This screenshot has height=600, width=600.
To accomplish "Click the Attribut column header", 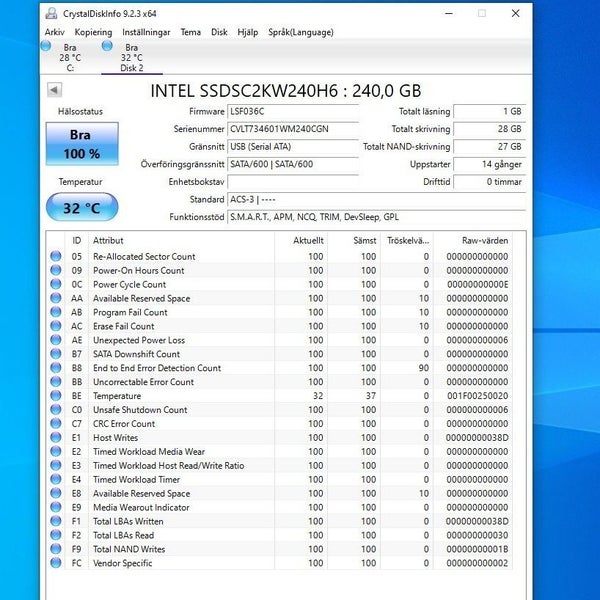I will point(181,240).
